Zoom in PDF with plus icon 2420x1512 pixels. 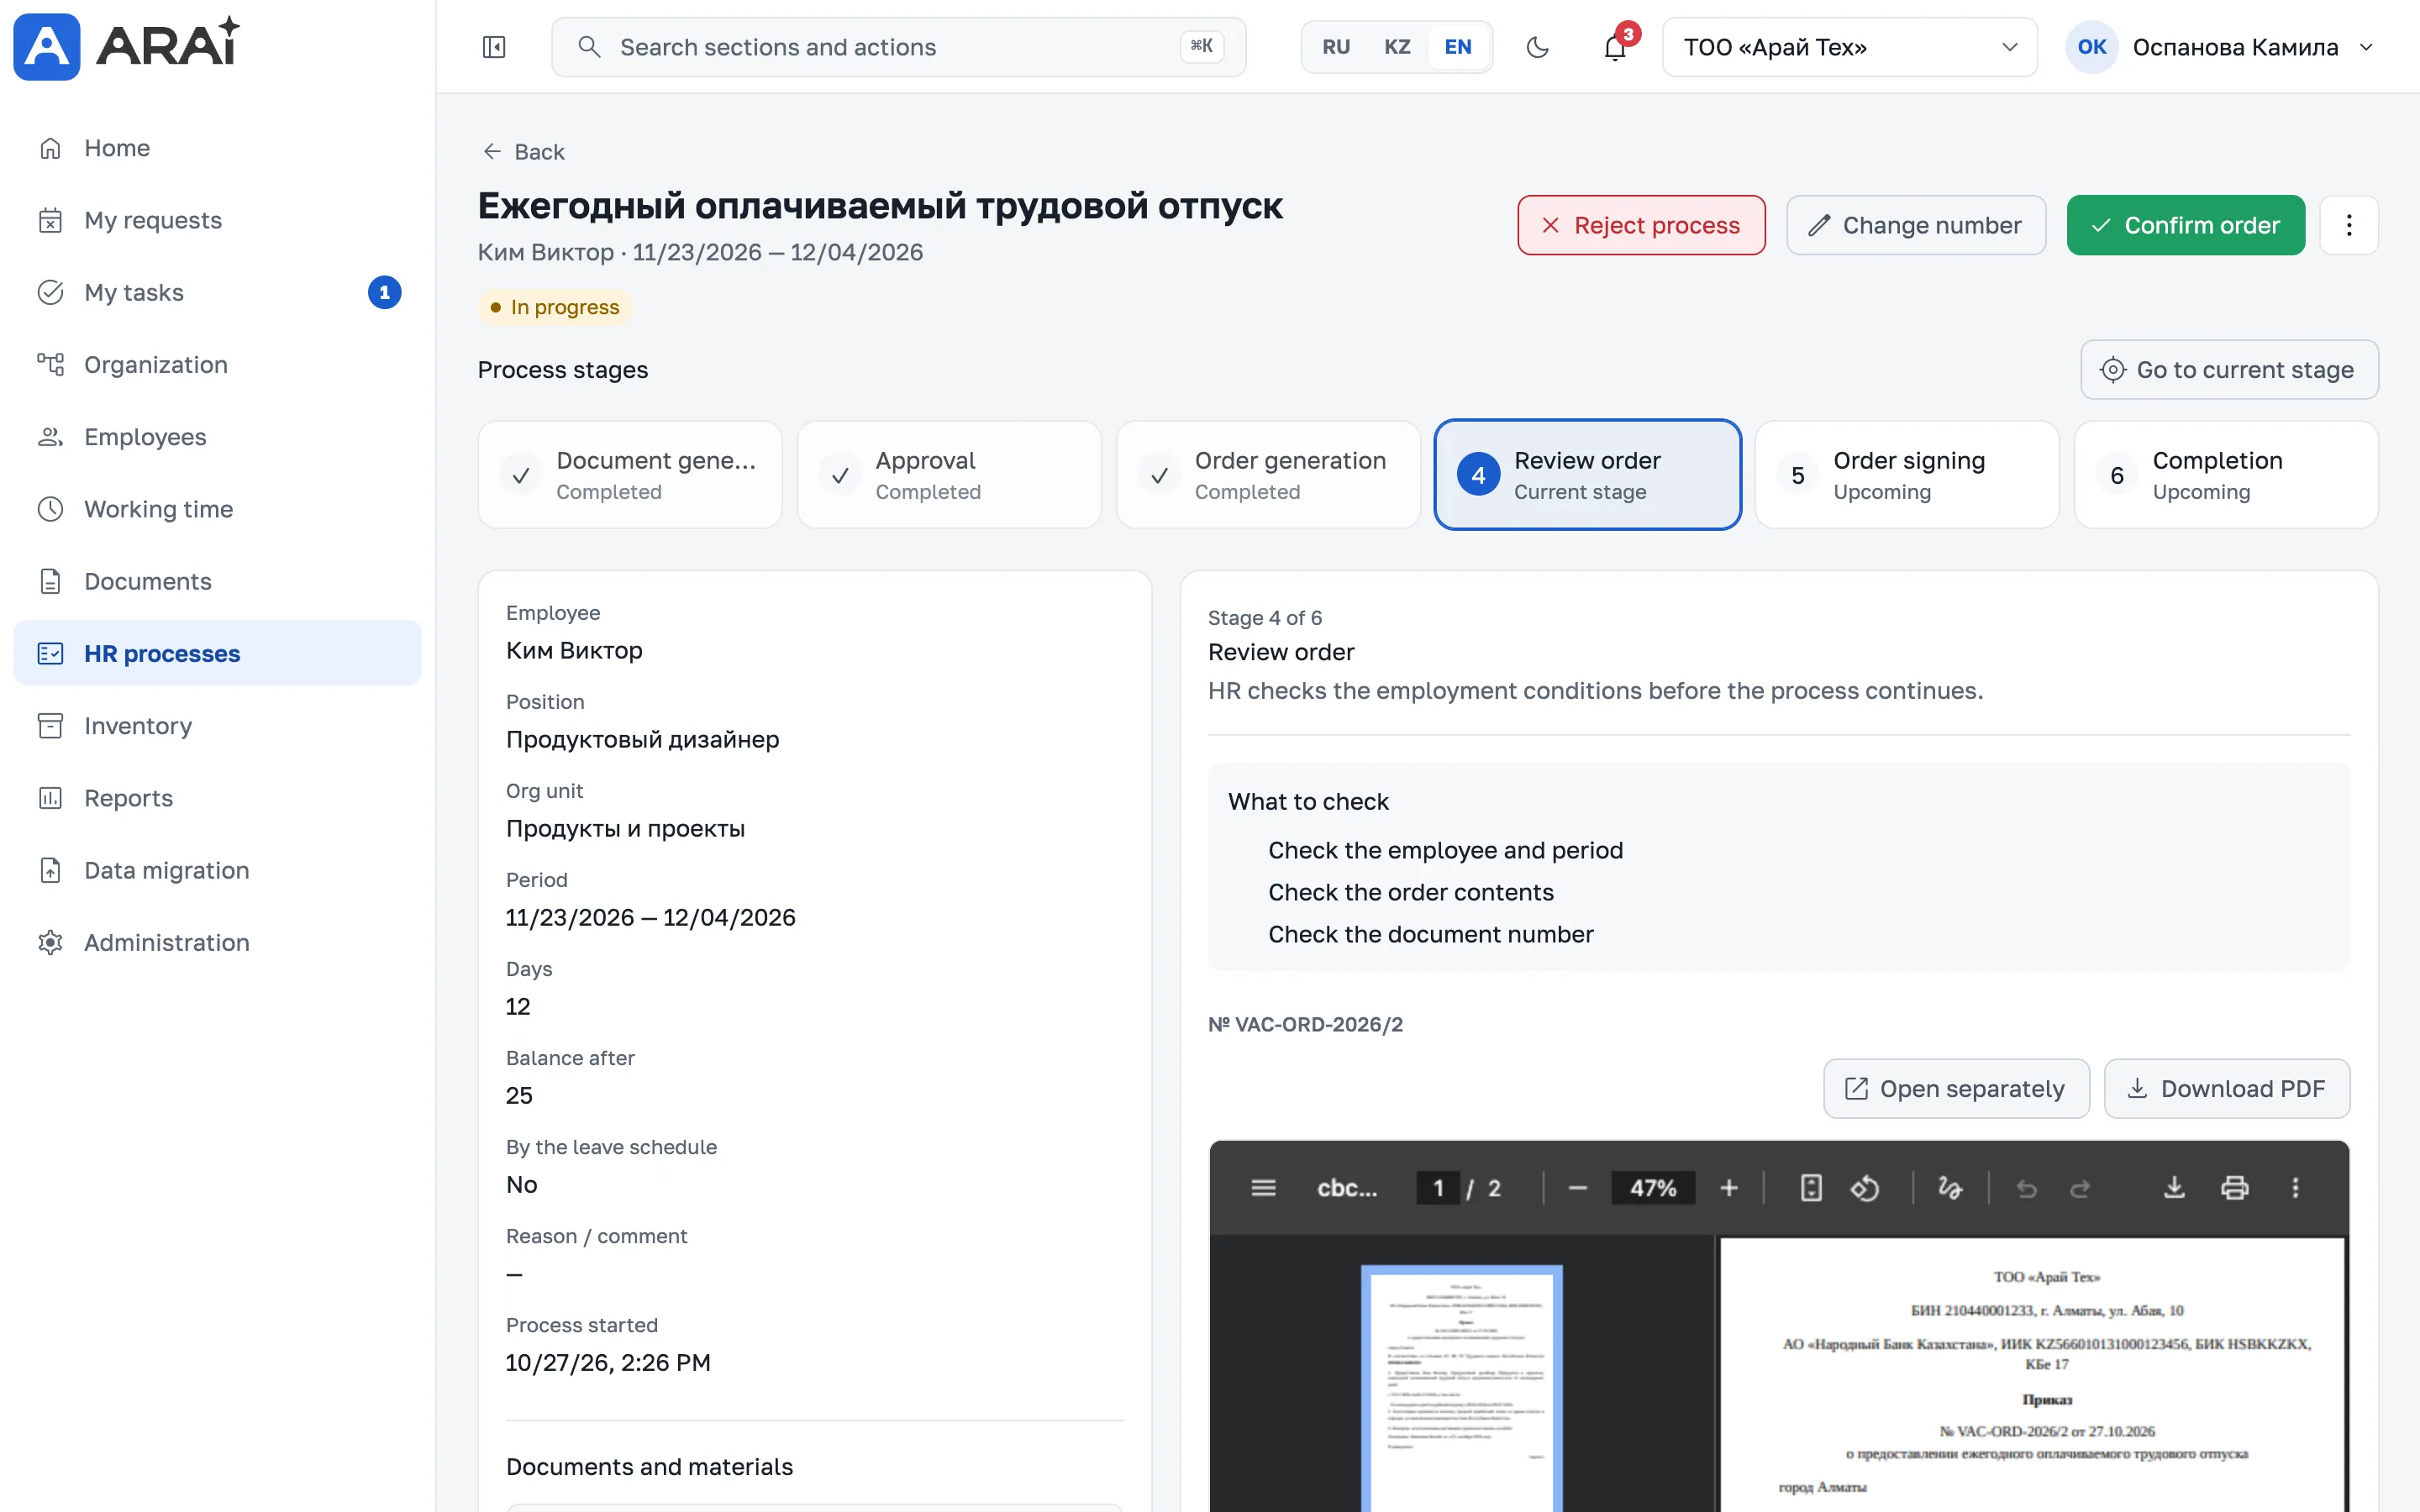[1729, 1188]
